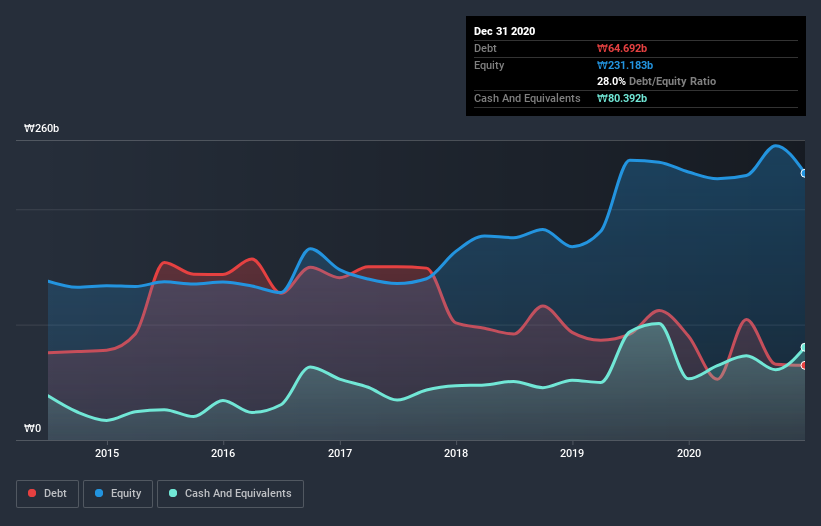Click the ₩0 axis label
The image size is (821, 526).
(x=32, y=429)
